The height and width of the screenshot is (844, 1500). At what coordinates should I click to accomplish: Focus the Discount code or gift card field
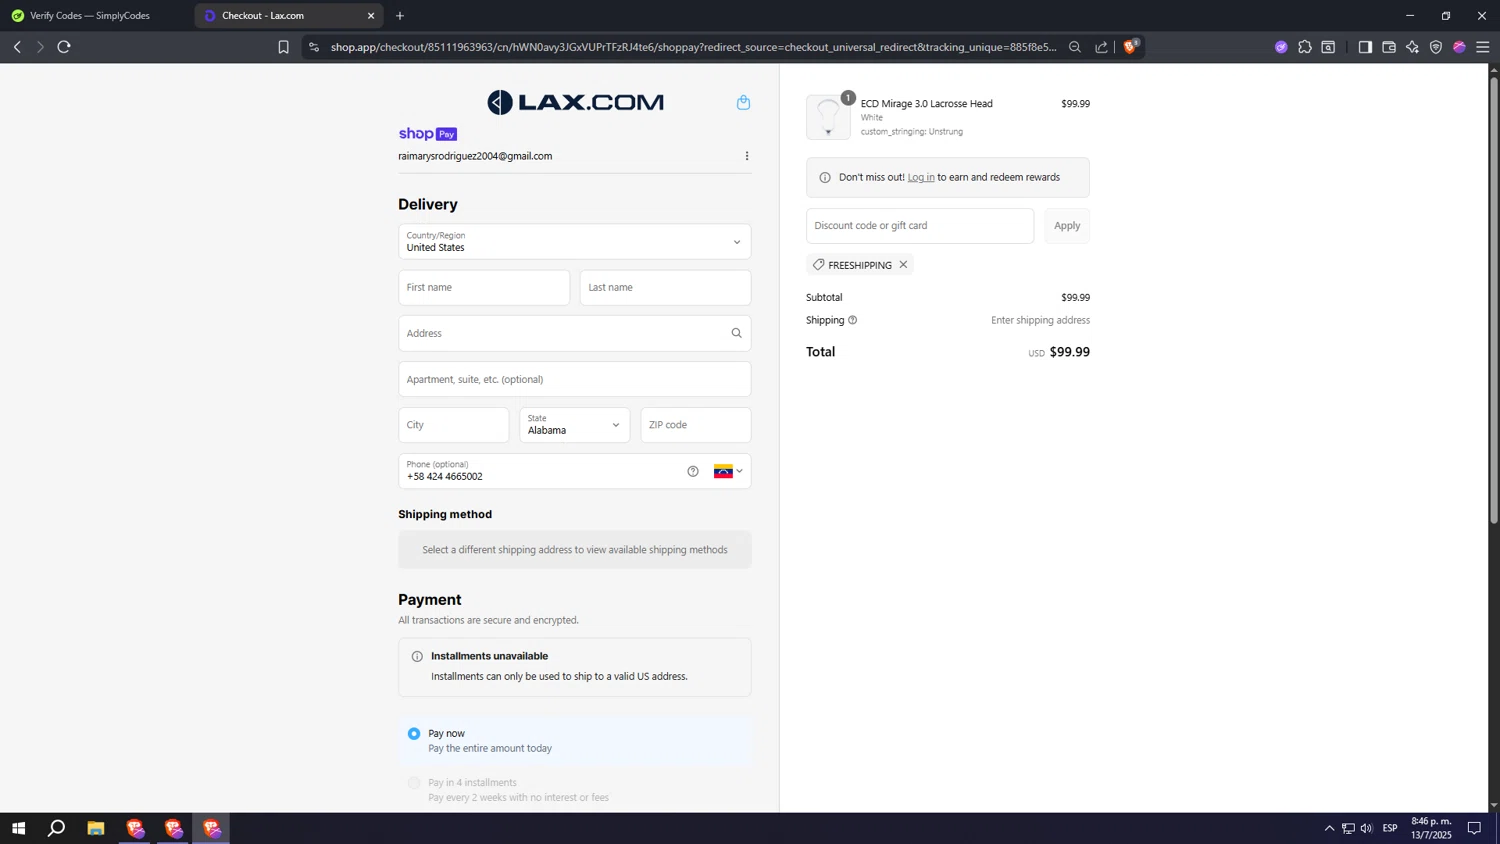[x=920, y=226]
